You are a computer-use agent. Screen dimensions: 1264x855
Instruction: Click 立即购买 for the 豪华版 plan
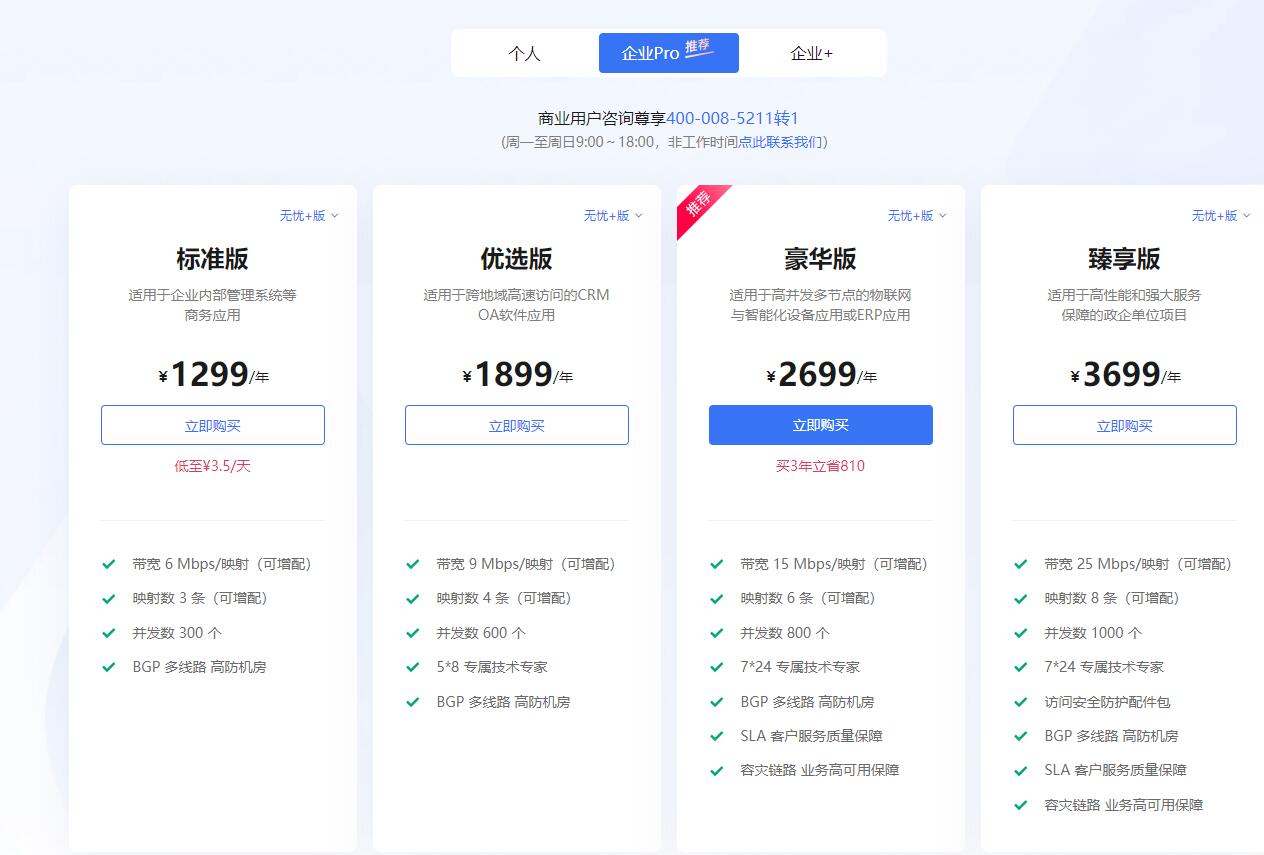[x=821, y=425]
